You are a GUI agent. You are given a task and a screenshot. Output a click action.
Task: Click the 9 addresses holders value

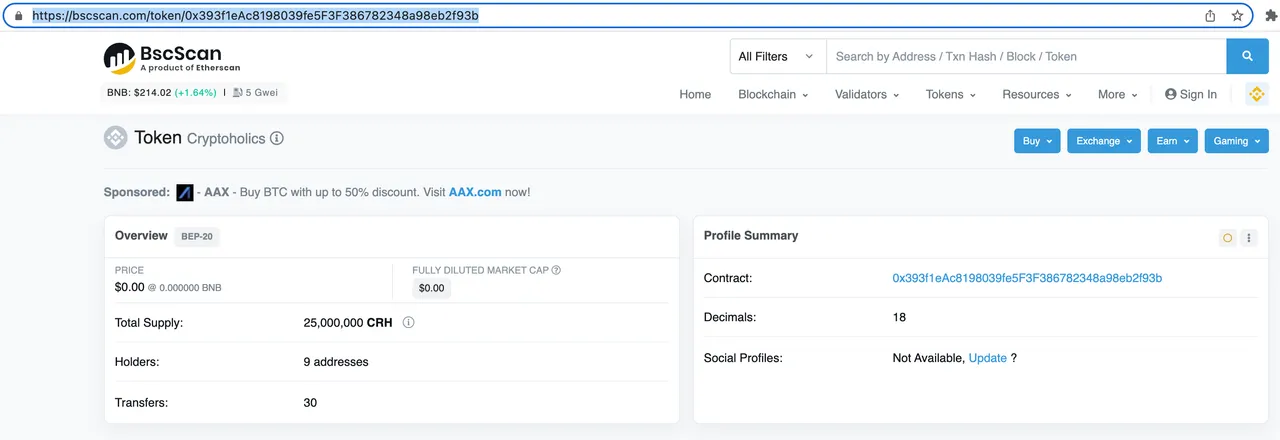point(336,361)
